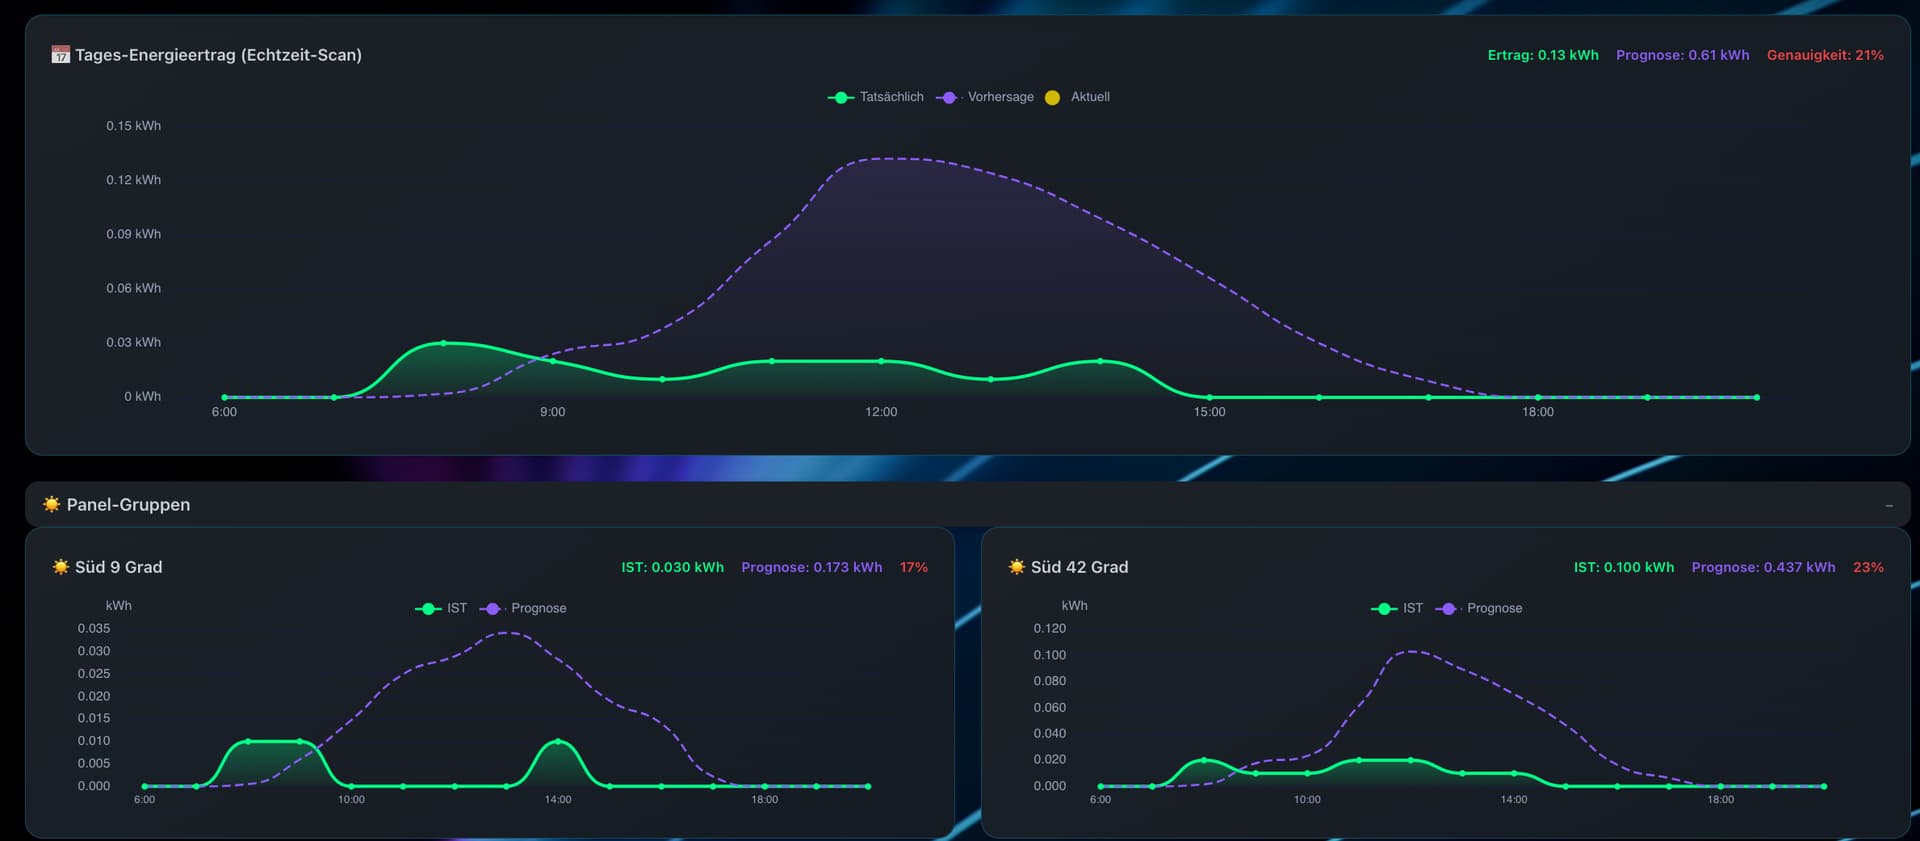Viewport: 1920px width, 841px height.
Task: Click the 12:00 time axis label
Action: 881,412
